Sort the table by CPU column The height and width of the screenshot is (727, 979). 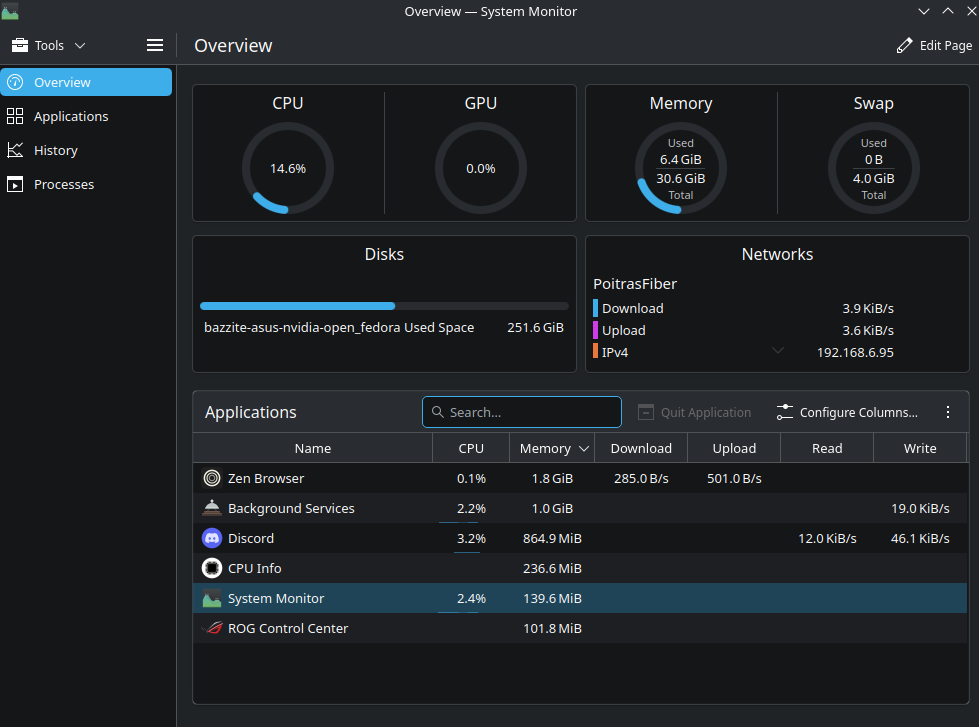pyautogui.click(x=471, y=448)
